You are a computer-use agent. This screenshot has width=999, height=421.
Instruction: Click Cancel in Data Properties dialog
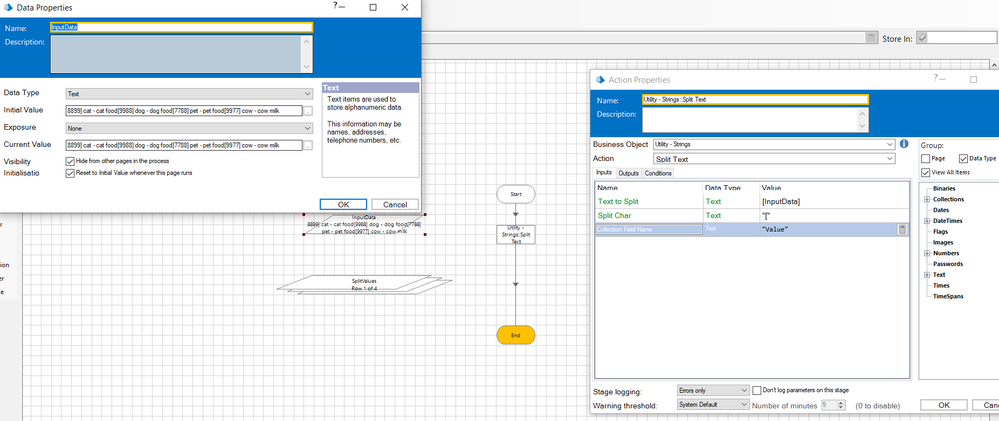click(x=394, y=204)
